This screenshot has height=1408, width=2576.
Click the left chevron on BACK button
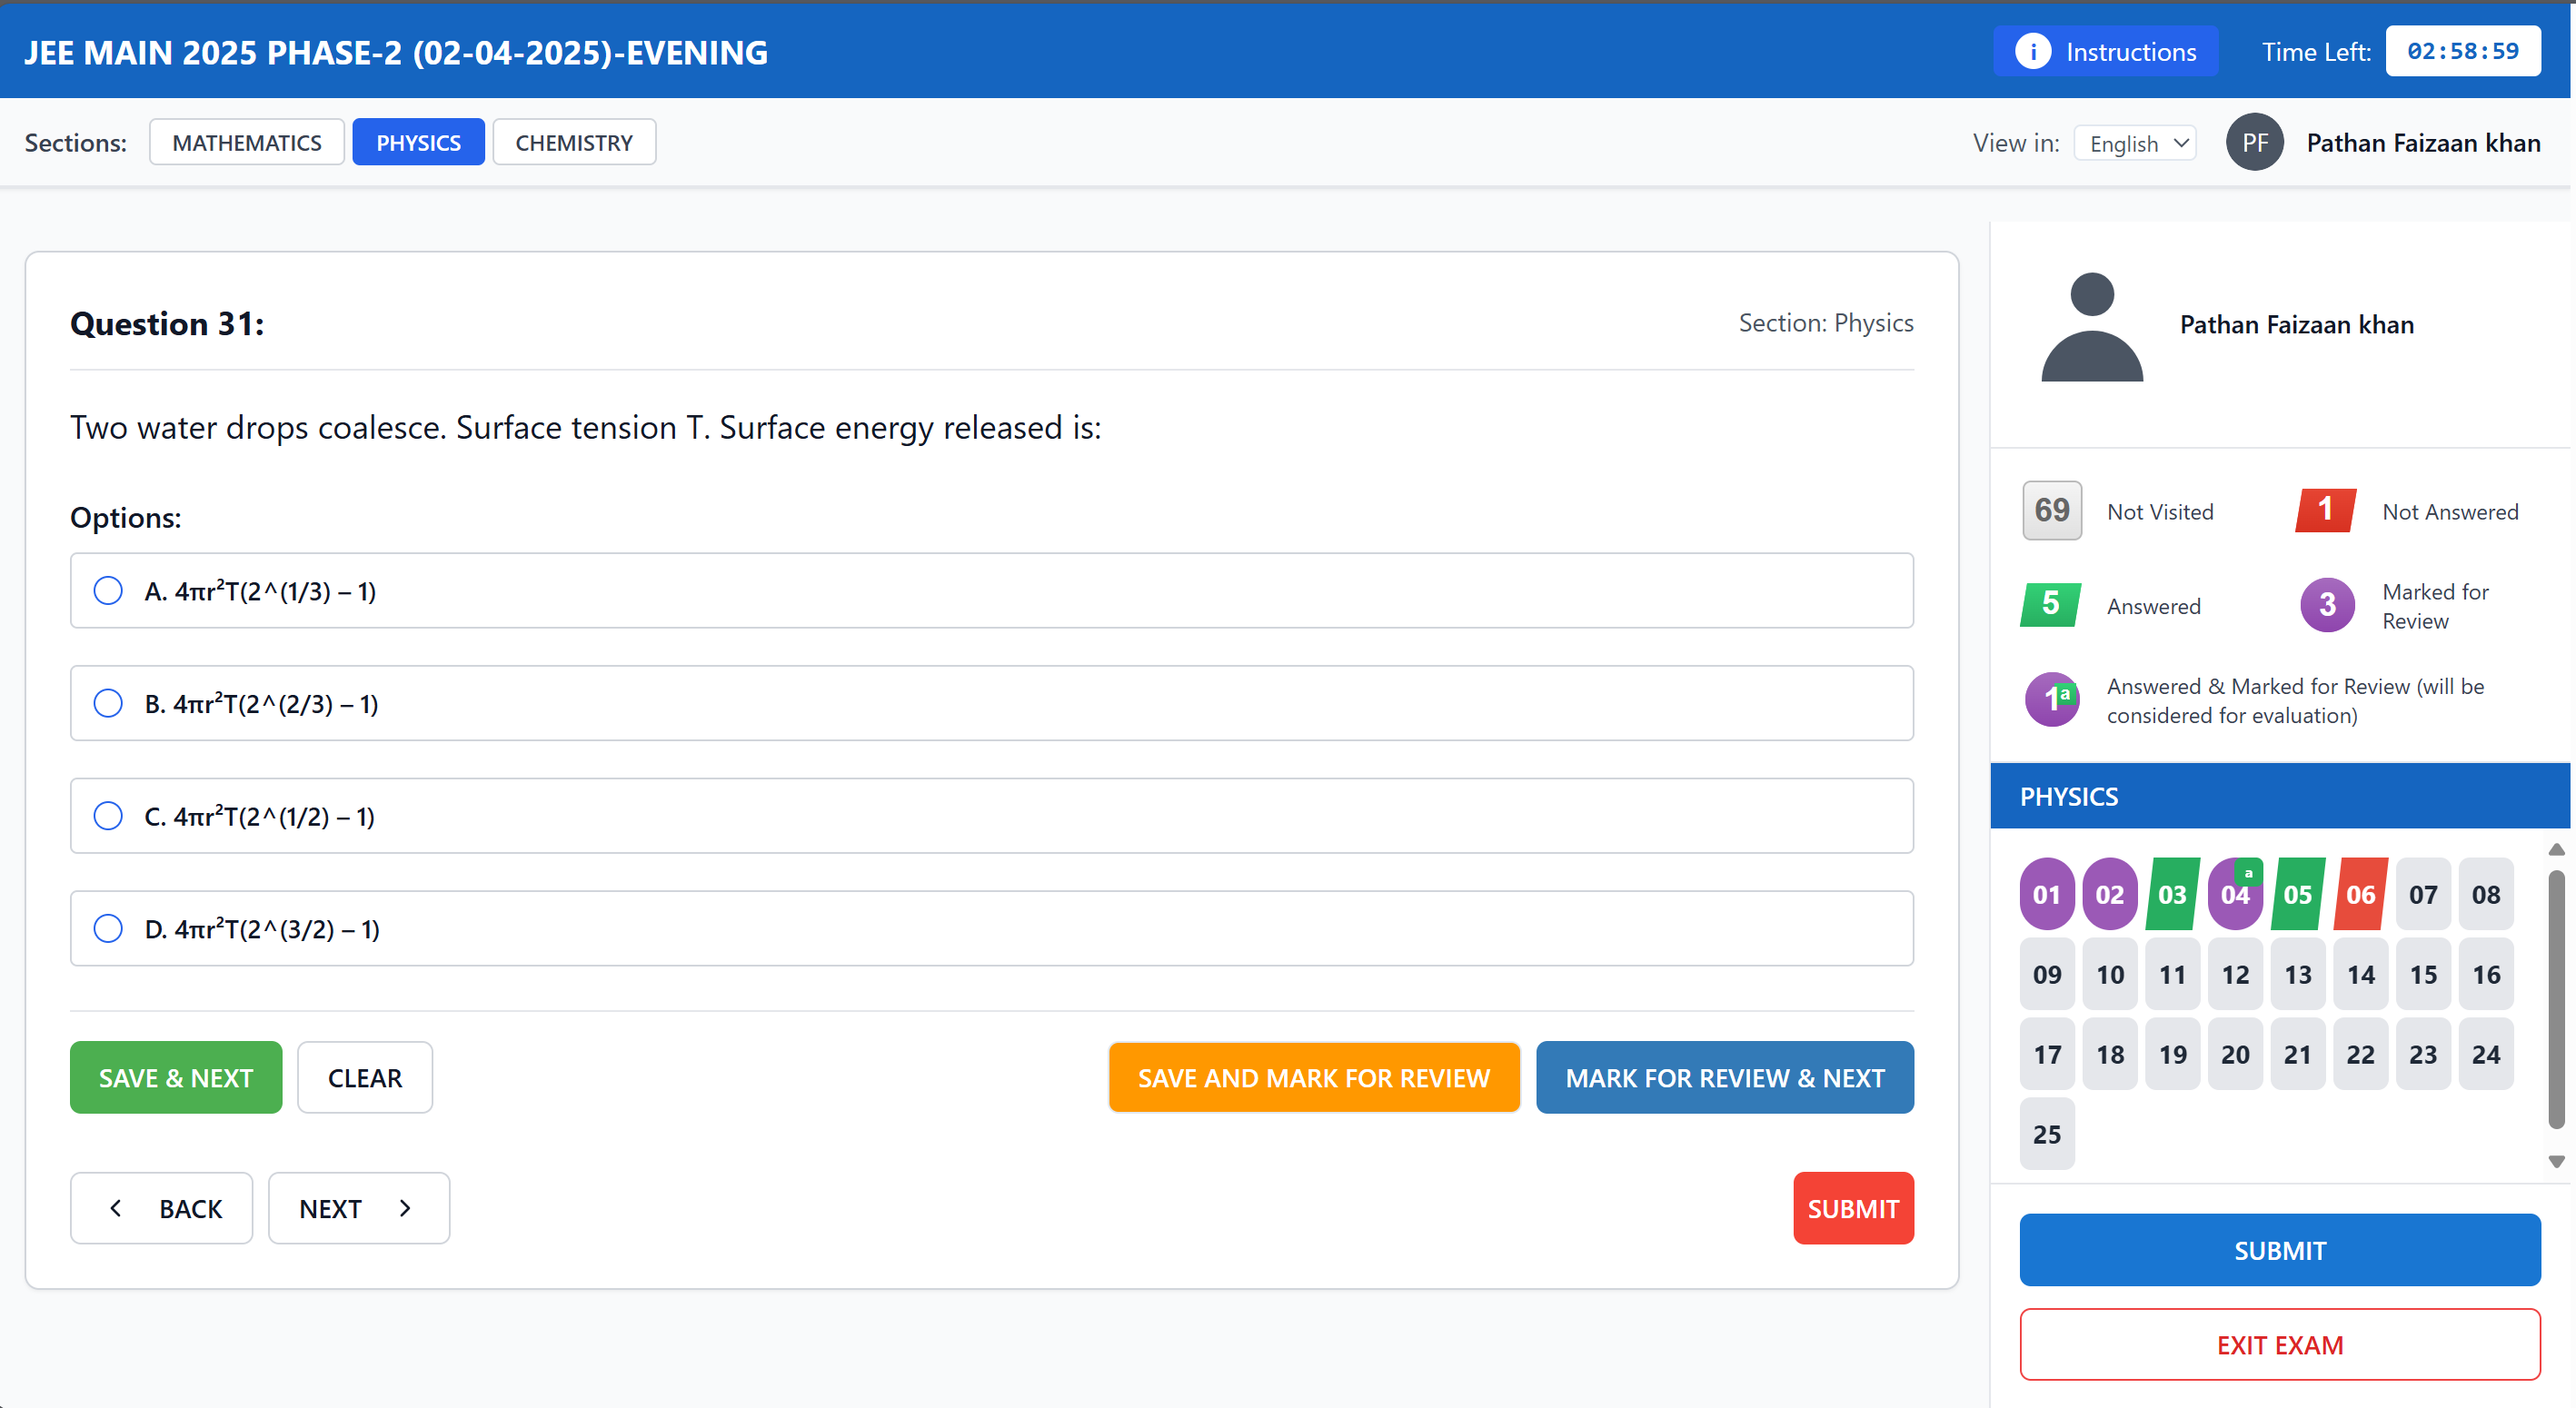click(x=116, y=1208)
